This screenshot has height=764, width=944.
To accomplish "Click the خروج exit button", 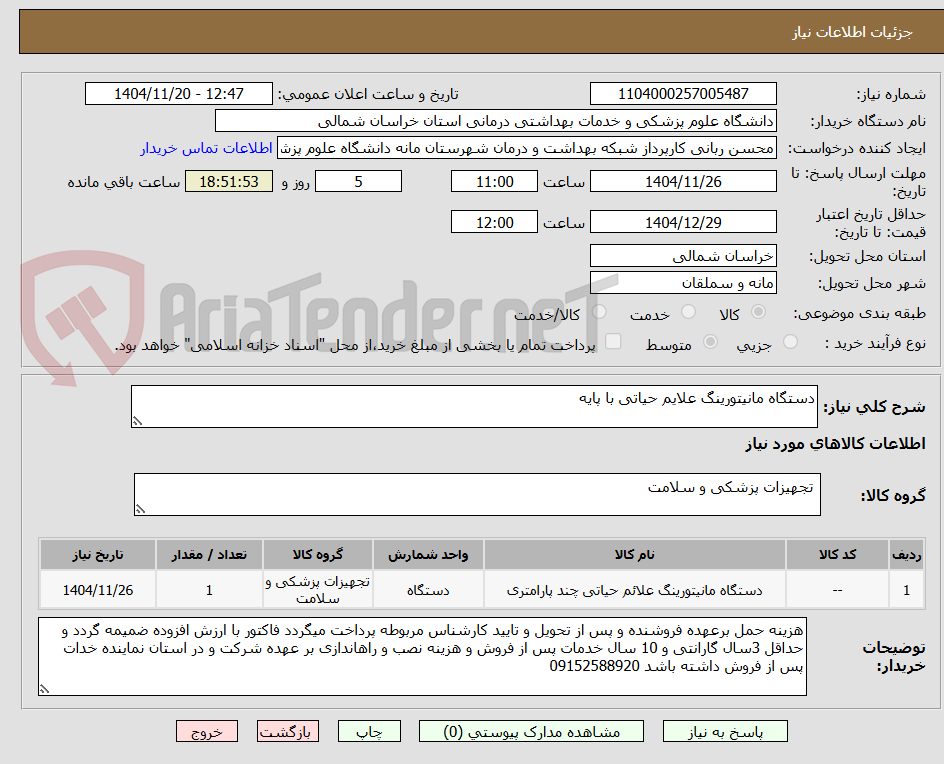I will (x=207, y=731).
